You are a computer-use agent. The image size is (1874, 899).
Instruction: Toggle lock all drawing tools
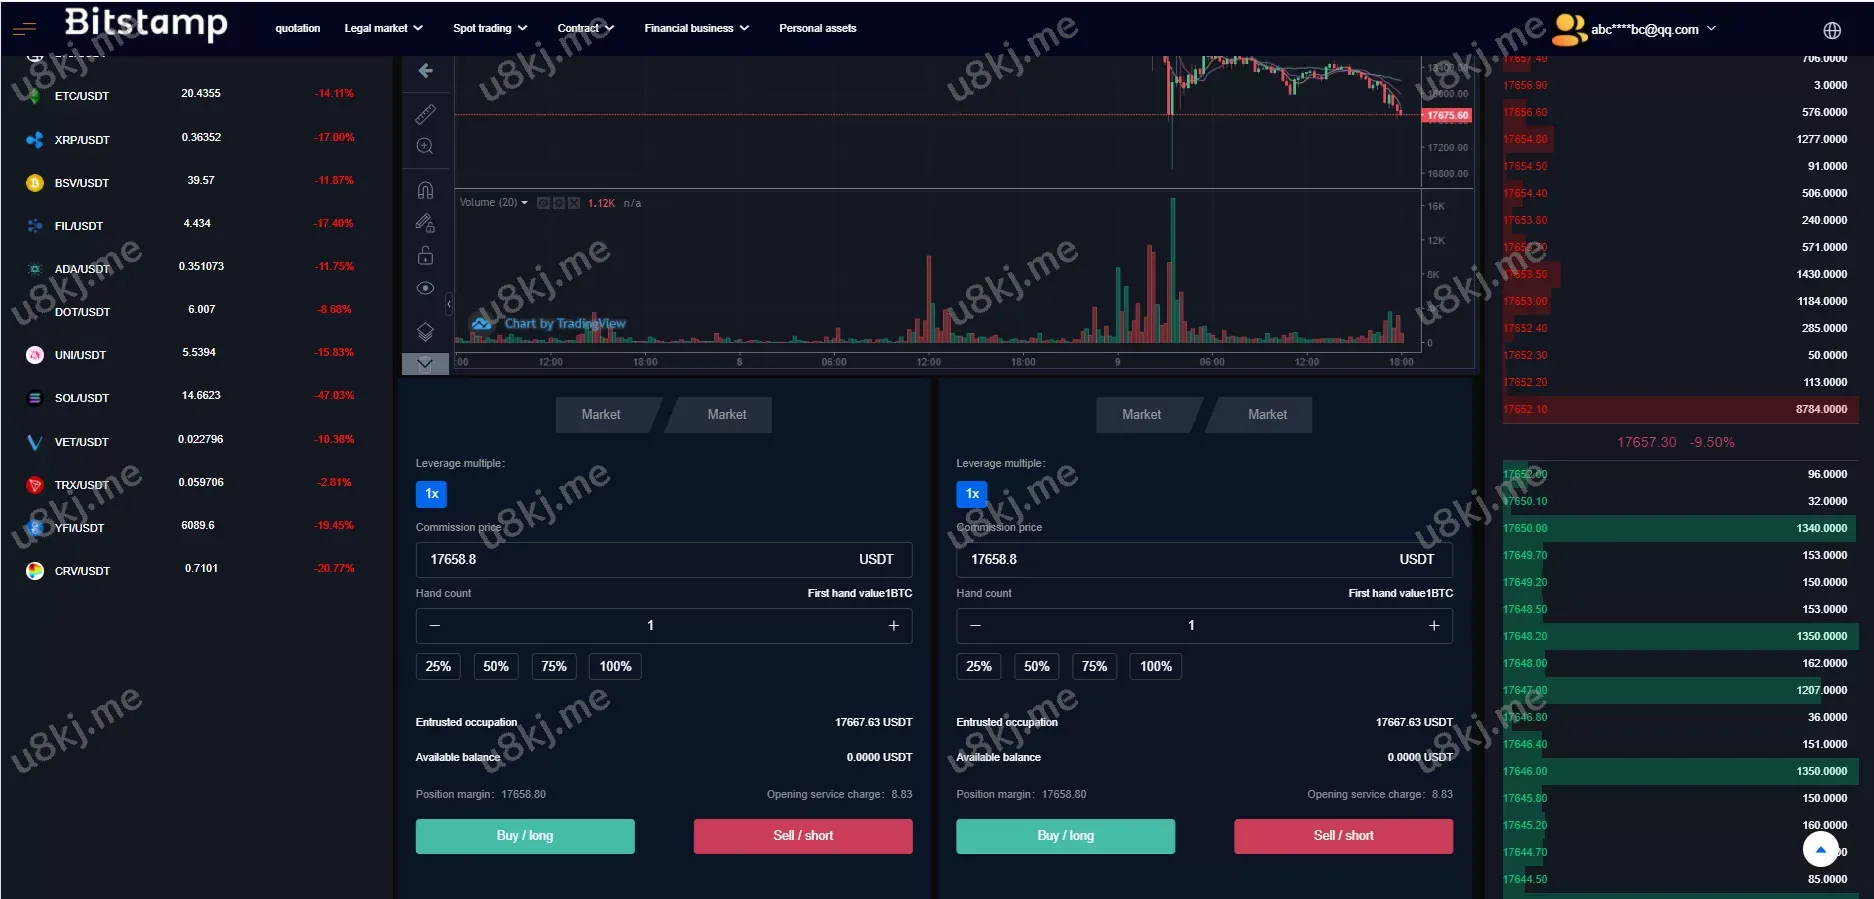425,256
